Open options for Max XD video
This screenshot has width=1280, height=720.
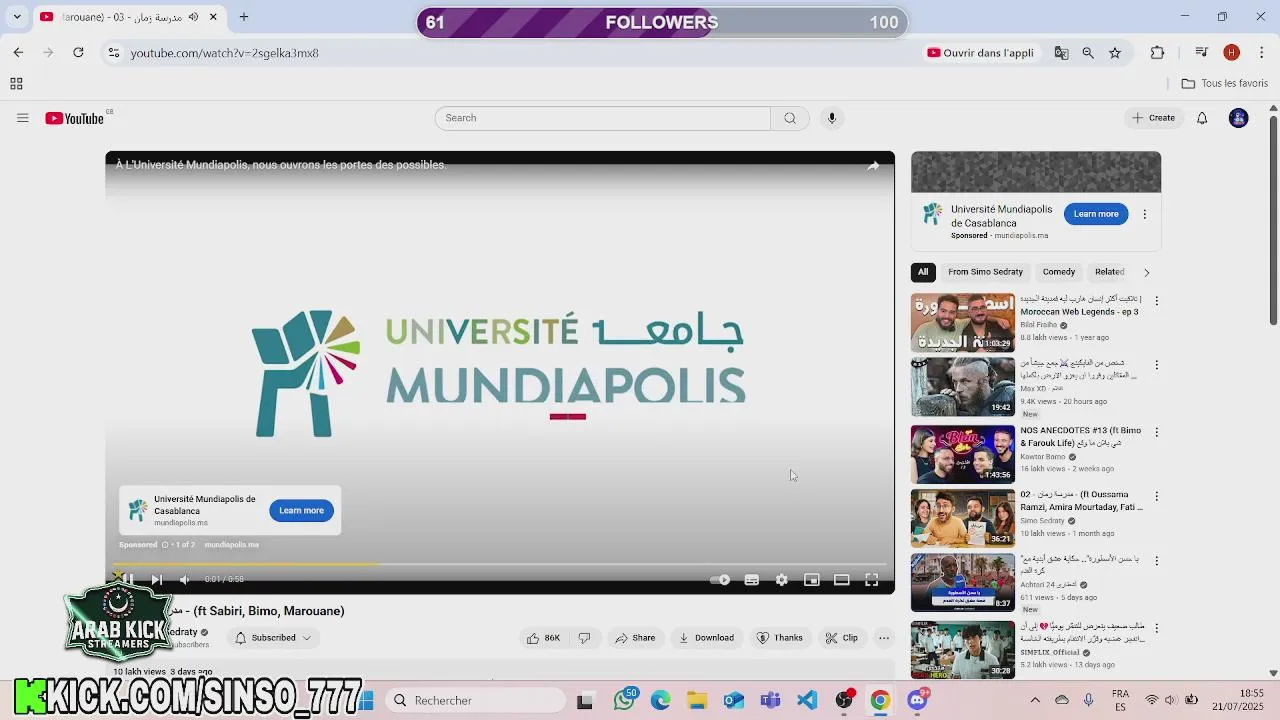coord(1156,365)
